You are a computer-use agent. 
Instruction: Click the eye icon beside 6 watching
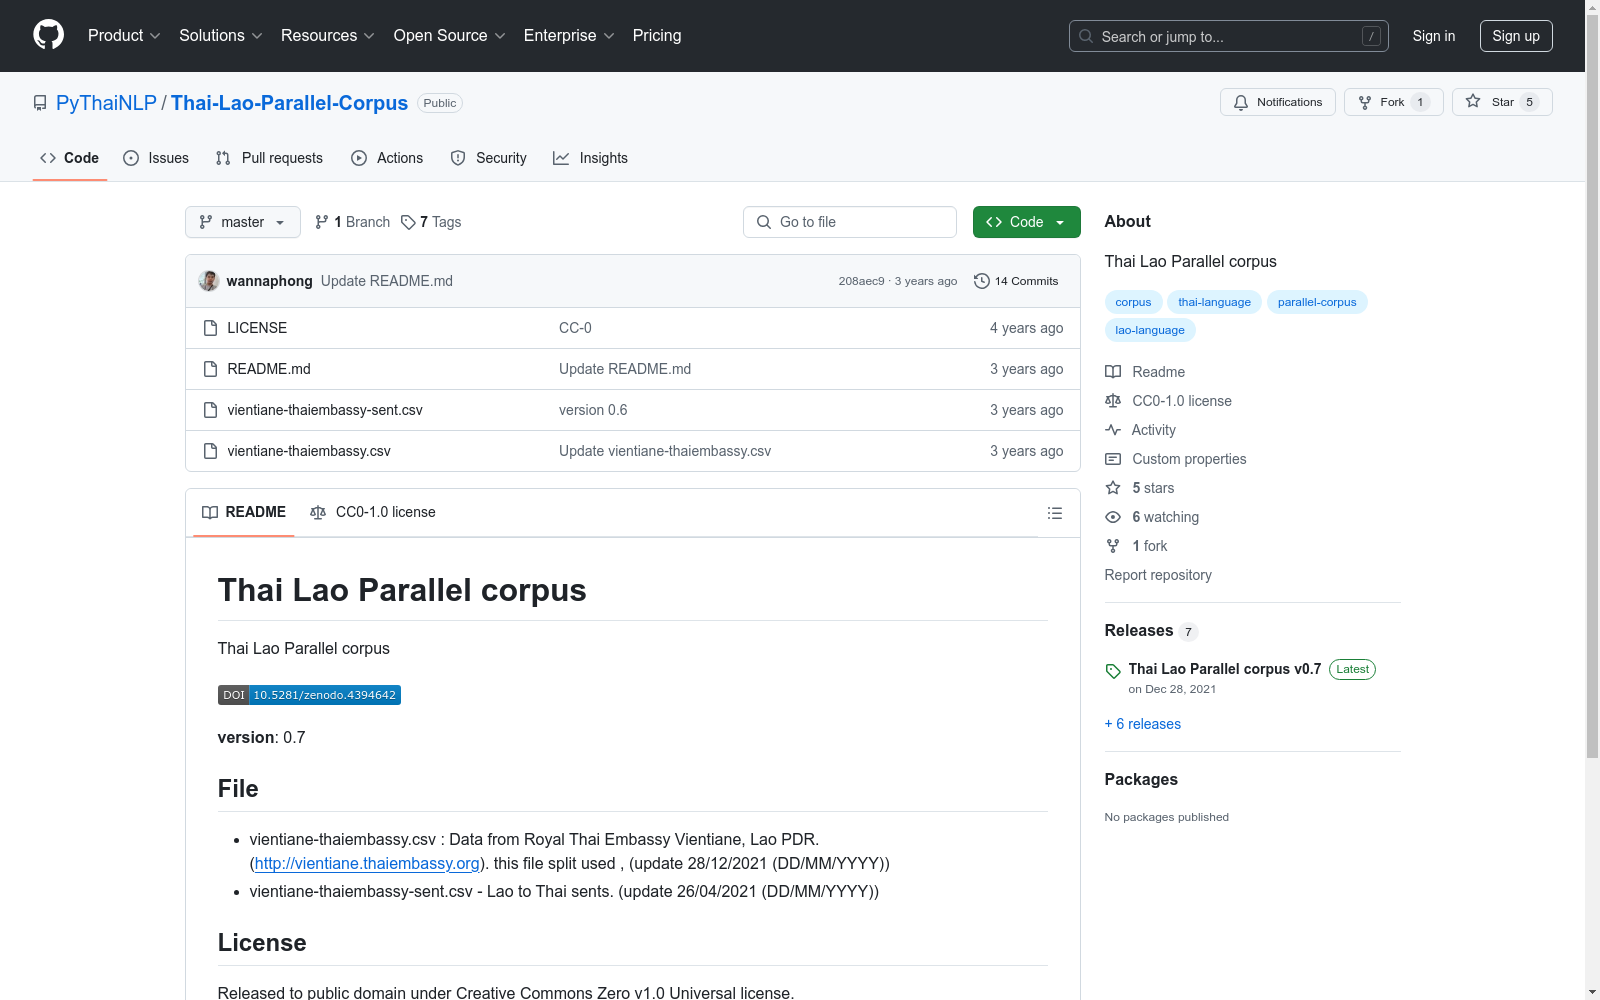pyautogui.click(x=1113, y=517)
